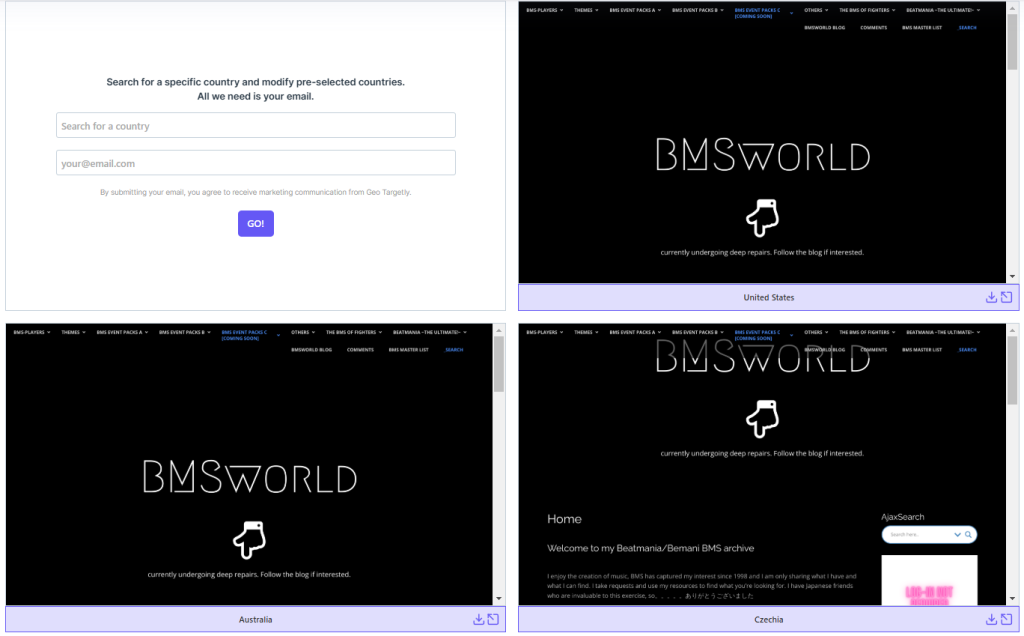Click the scrollbar thumb in Australia preview
Image resolution: width=1024 pixels, height=636 pixels.
[x=499, y=364]
